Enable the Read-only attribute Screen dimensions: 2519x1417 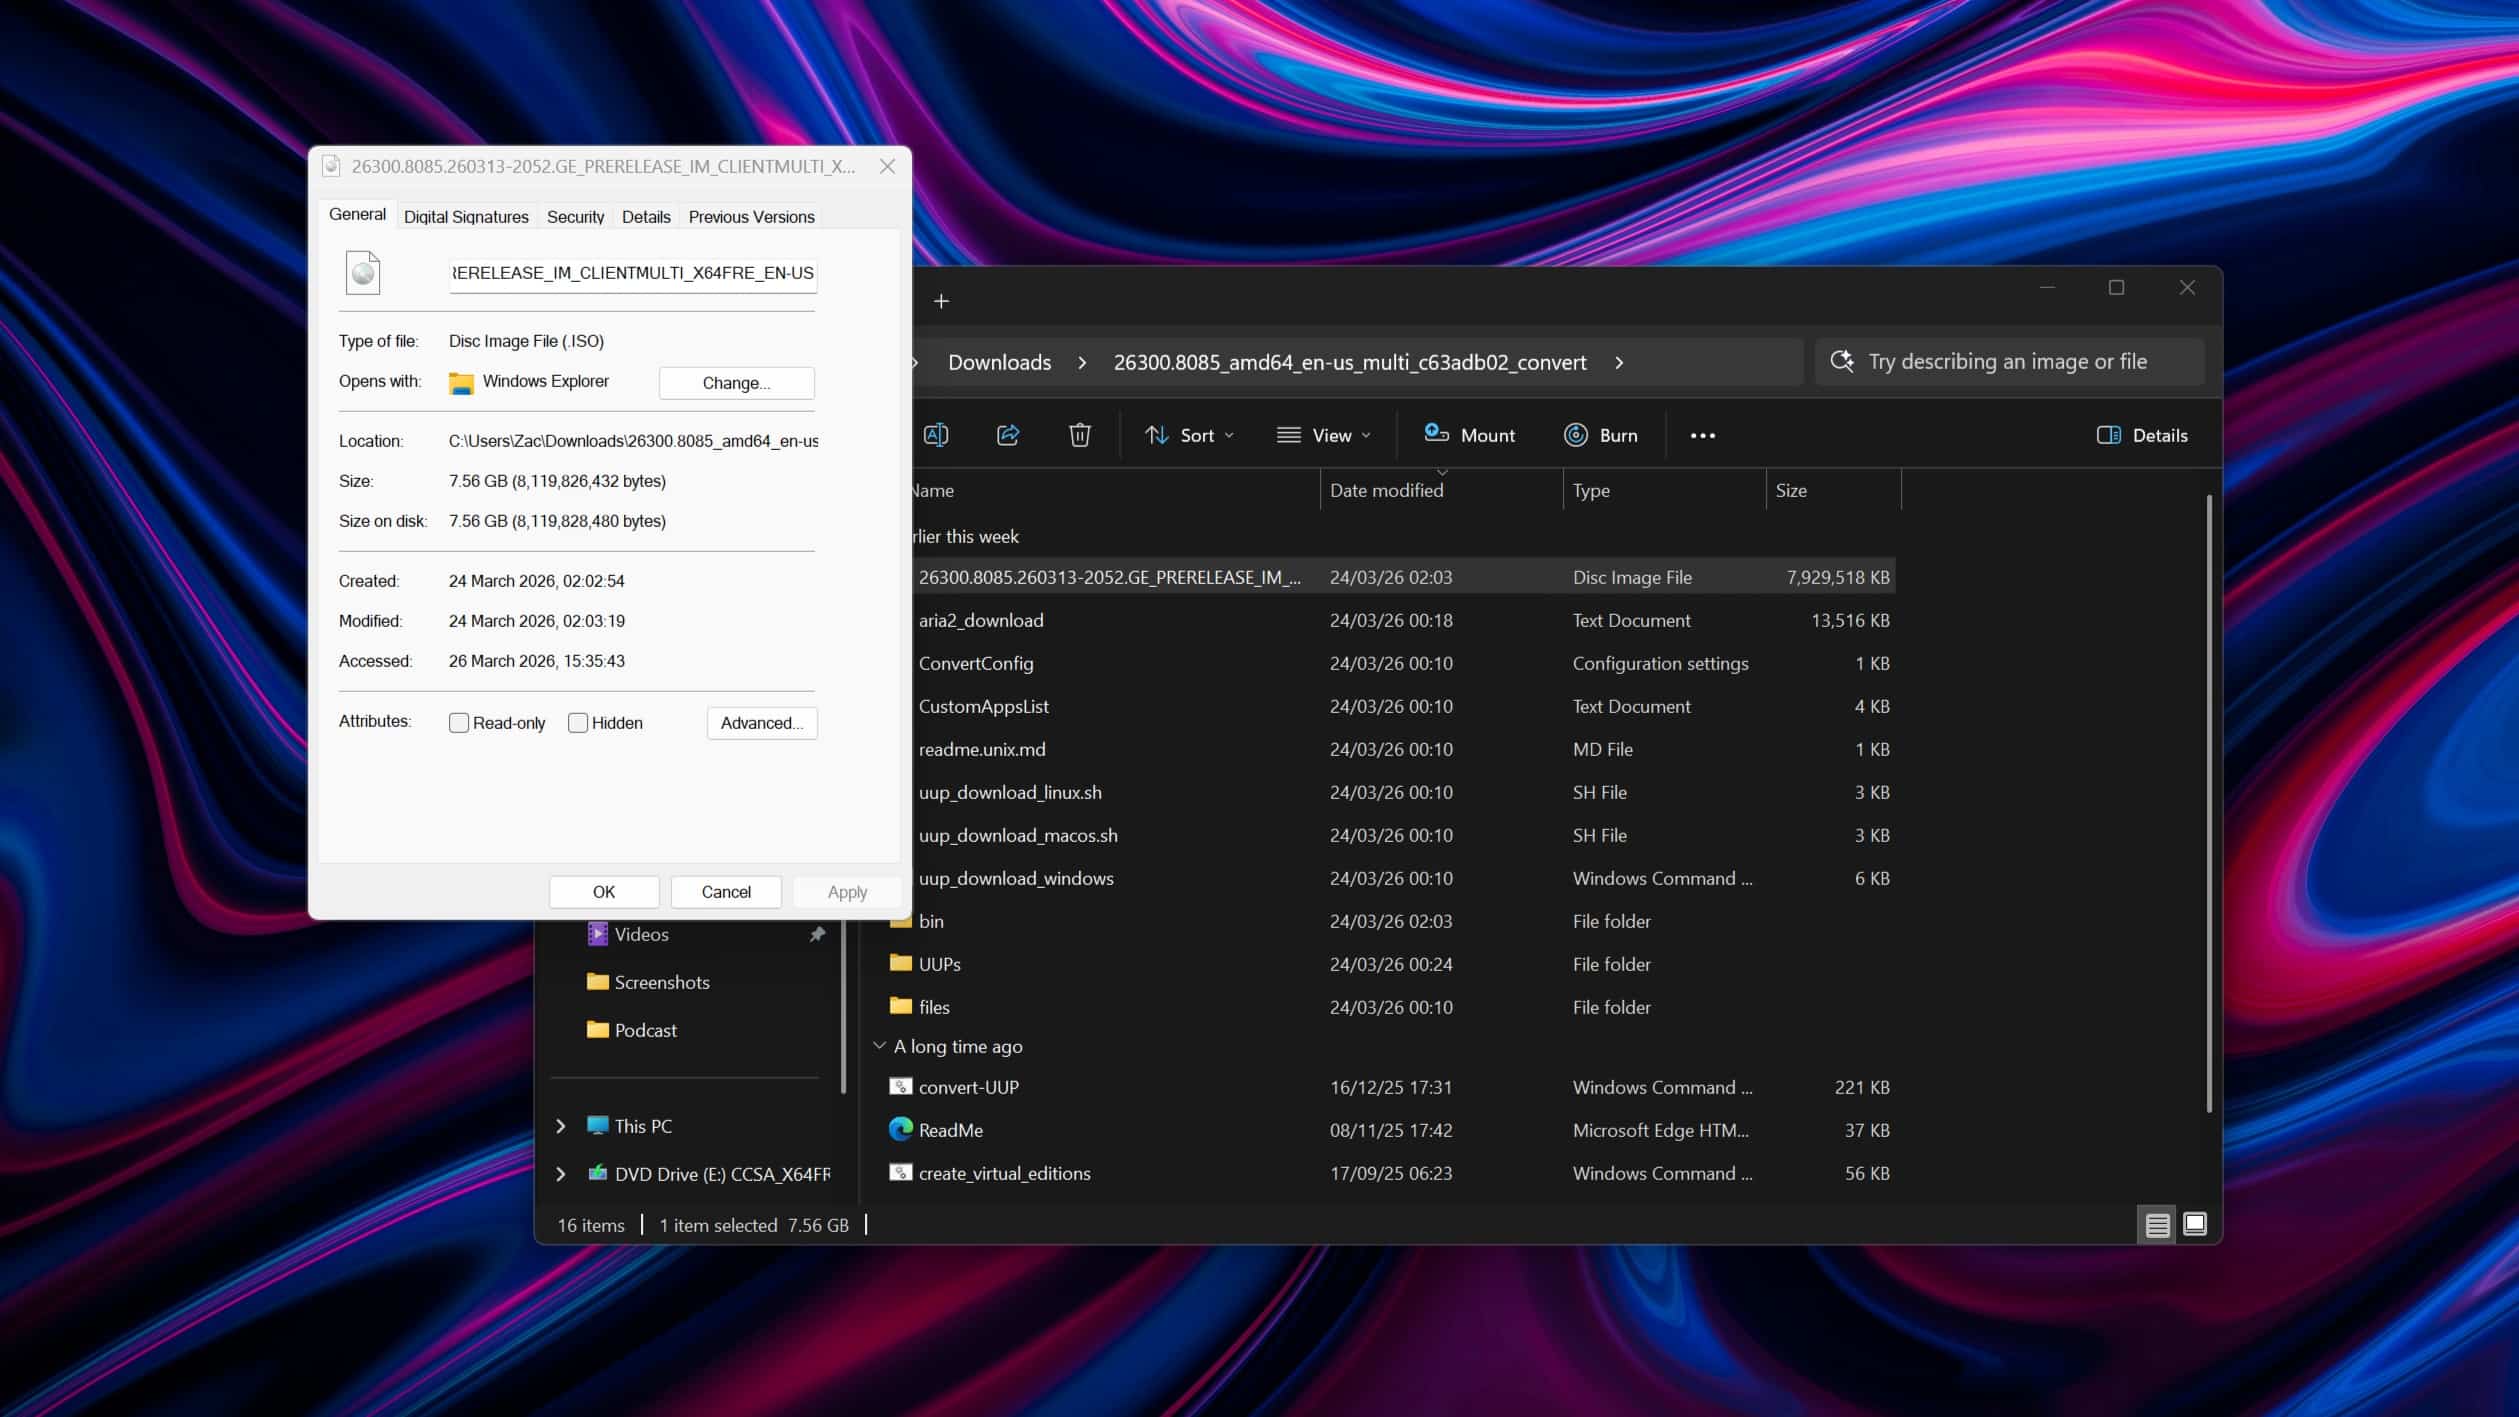[x=460, y=722]
